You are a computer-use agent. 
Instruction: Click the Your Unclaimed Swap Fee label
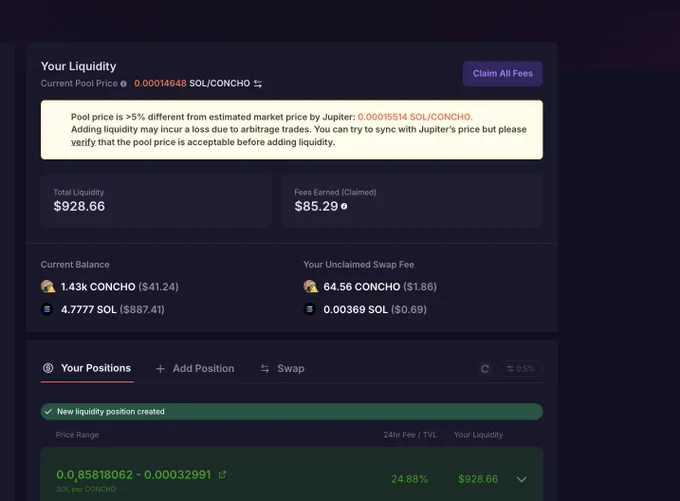[x=359, y=265]
